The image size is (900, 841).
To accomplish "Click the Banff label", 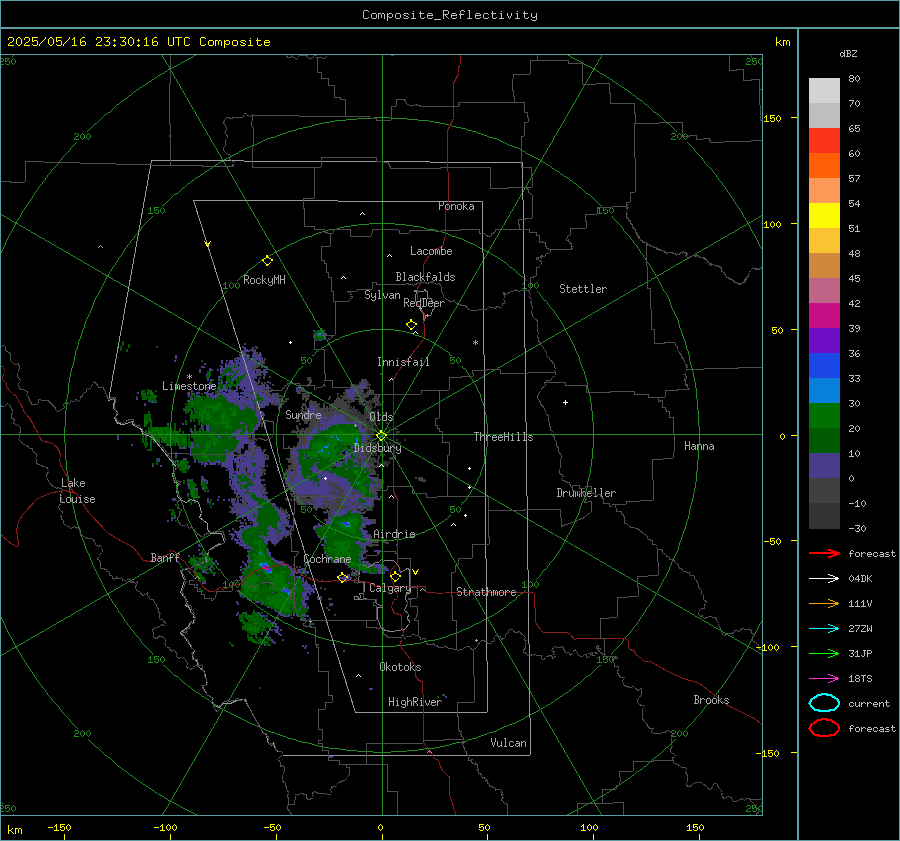I will point(165,557).
